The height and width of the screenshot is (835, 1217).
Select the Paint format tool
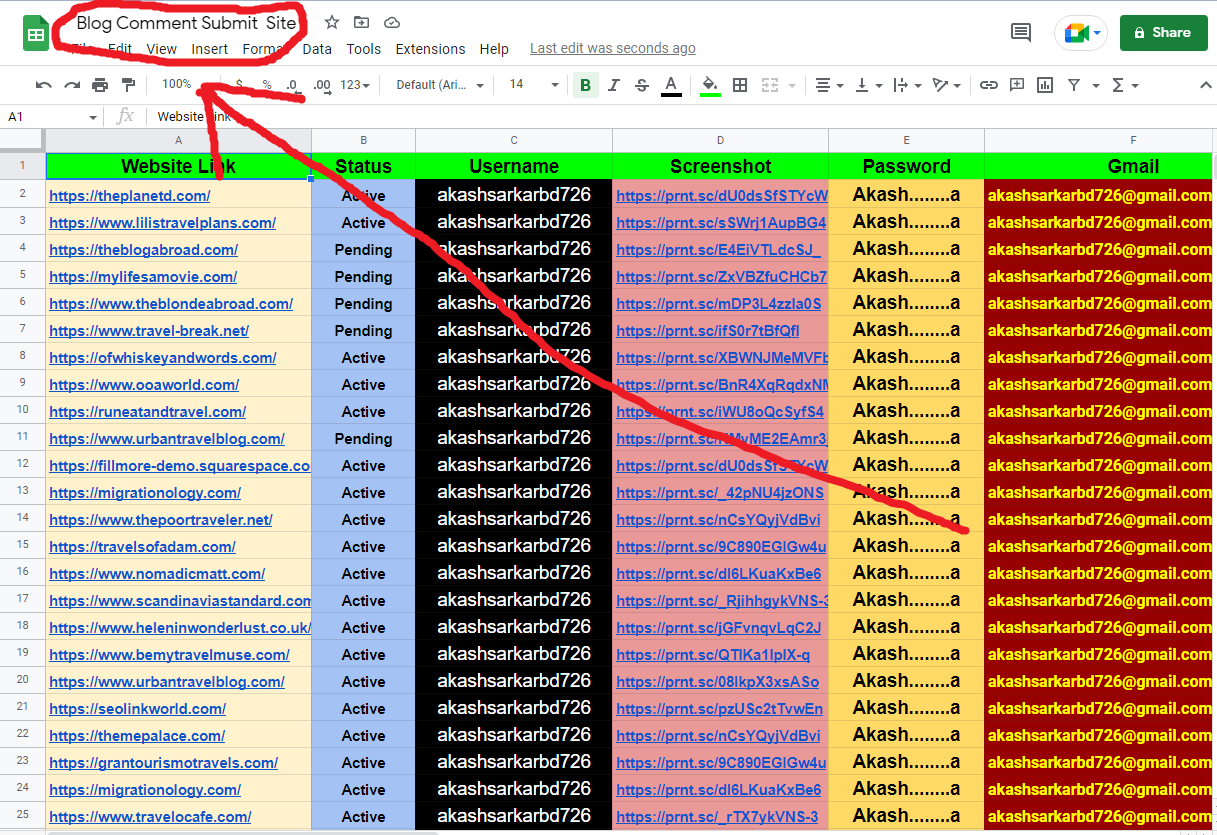pos(128,84)
